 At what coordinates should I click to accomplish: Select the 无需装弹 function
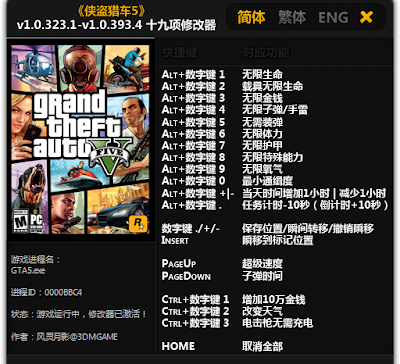point(262,122)
